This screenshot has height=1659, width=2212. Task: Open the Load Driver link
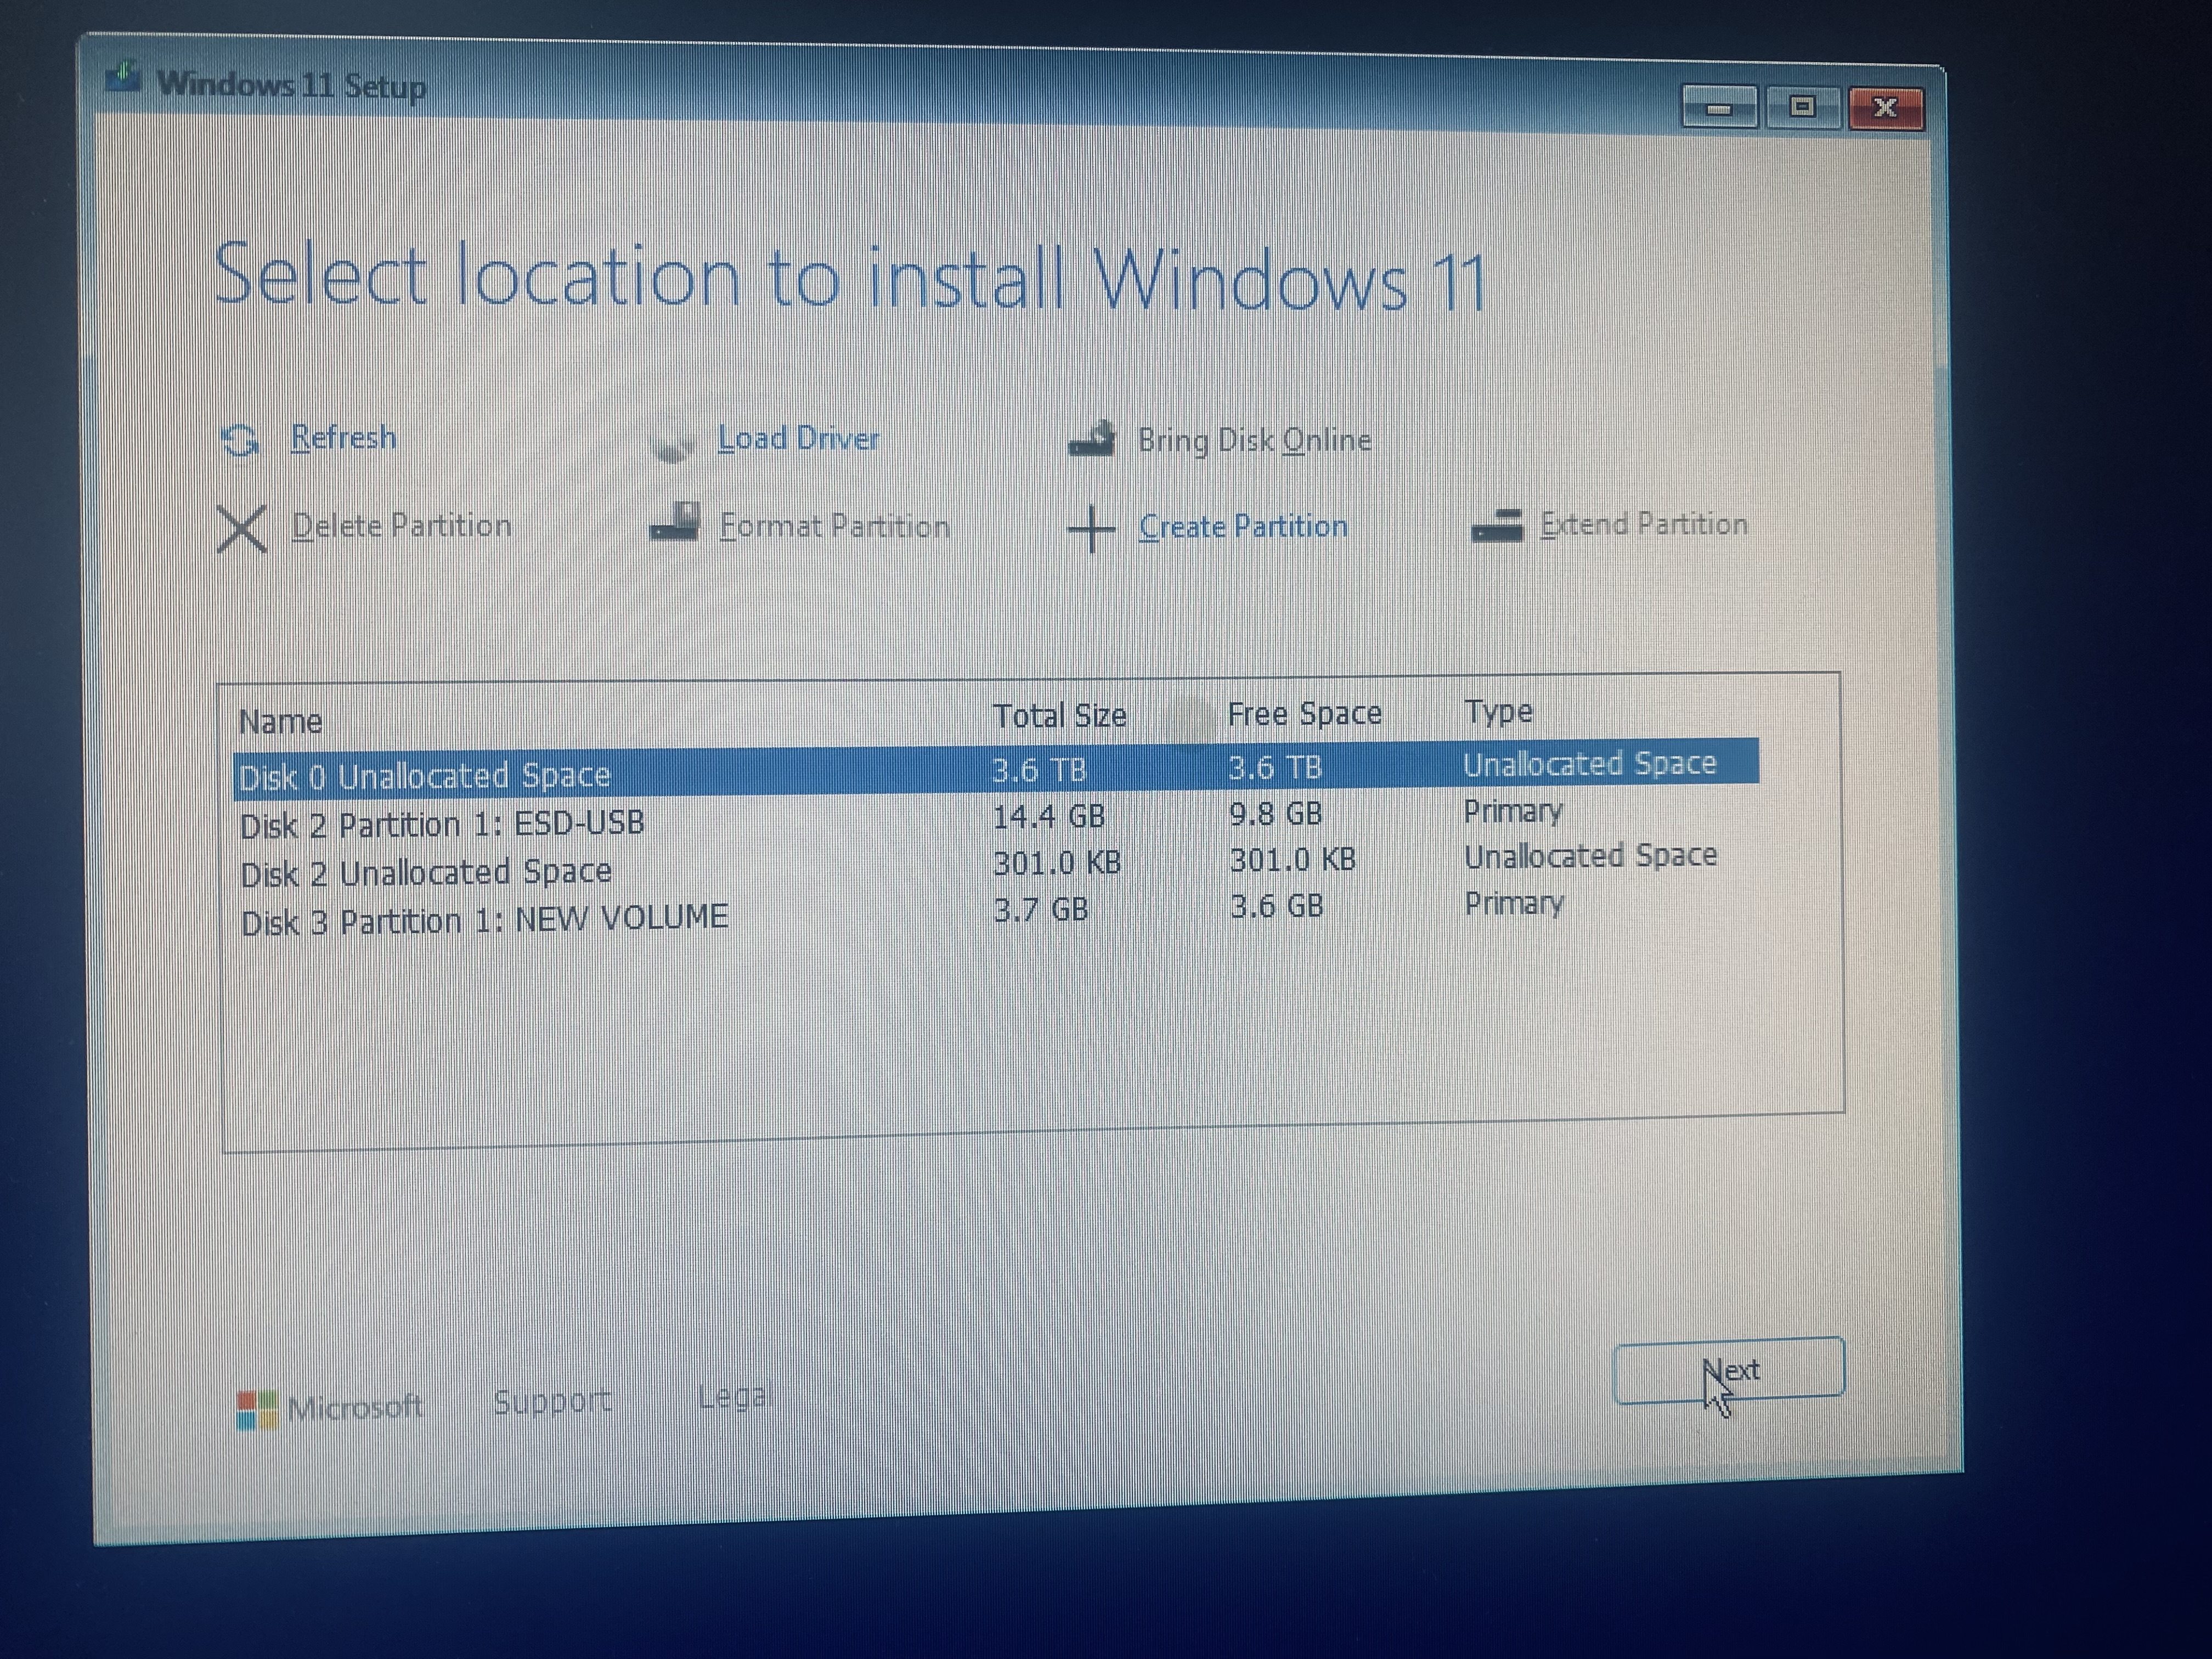pyautogui.click(x=799, y=438)
